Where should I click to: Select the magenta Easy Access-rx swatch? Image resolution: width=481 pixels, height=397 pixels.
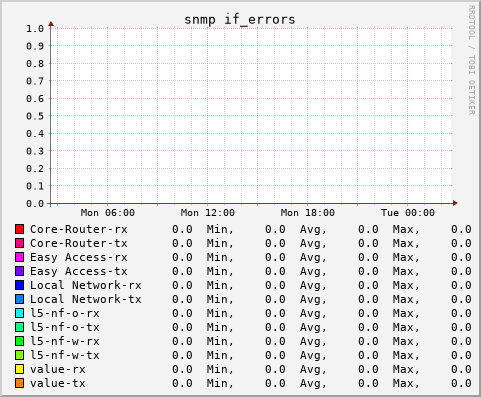click(x=20, y=257)
